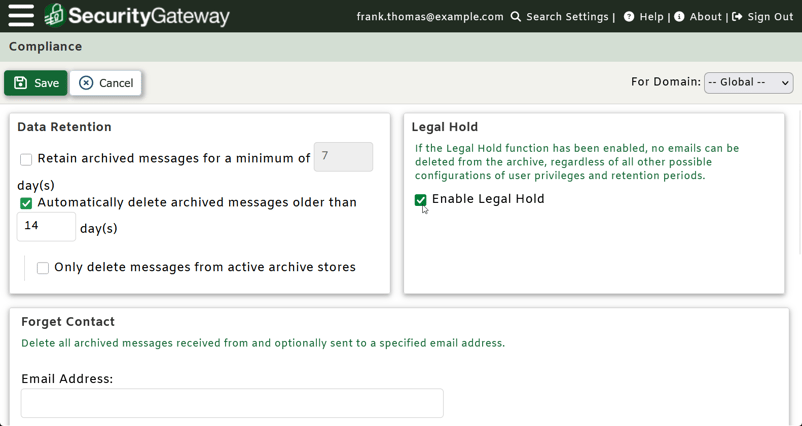Click the floppy disk icon on Save
The width and height of the screenshot is (802, 426).
click(x=20, y=83)
